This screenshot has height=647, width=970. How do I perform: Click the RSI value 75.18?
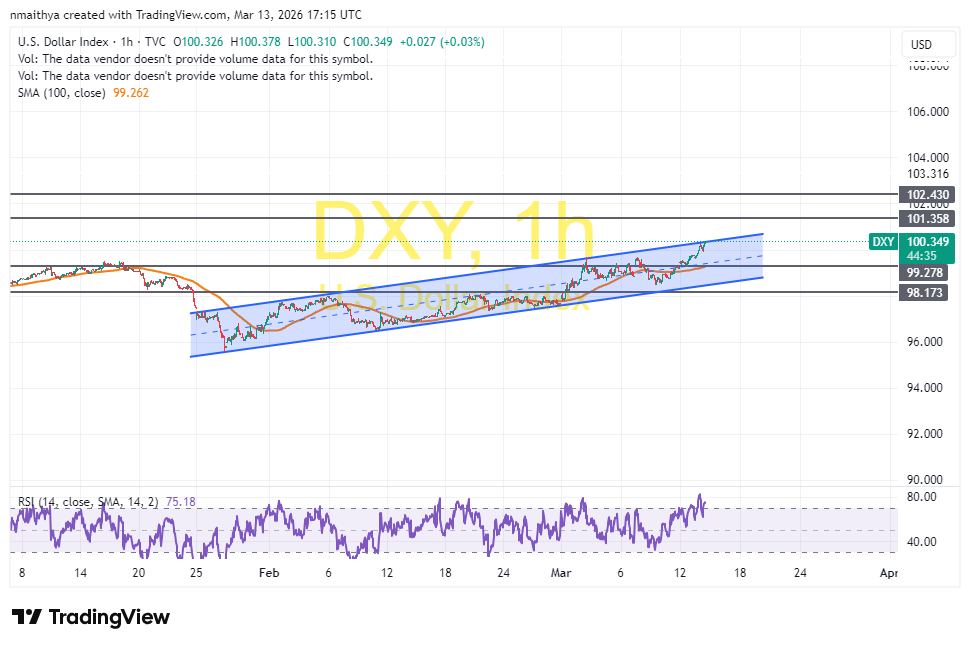[181, 502]
